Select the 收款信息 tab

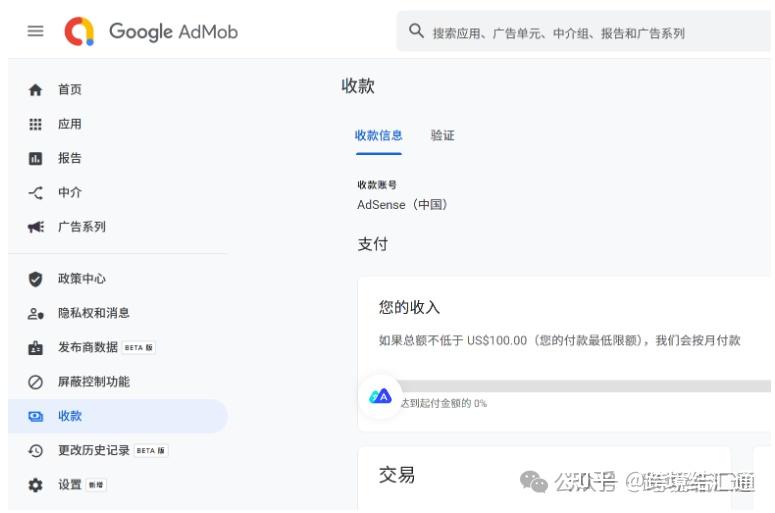[x=379, y=135]
